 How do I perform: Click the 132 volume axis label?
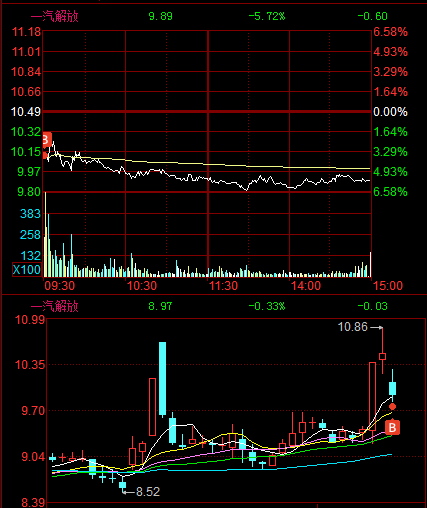[x=31, y=256]
